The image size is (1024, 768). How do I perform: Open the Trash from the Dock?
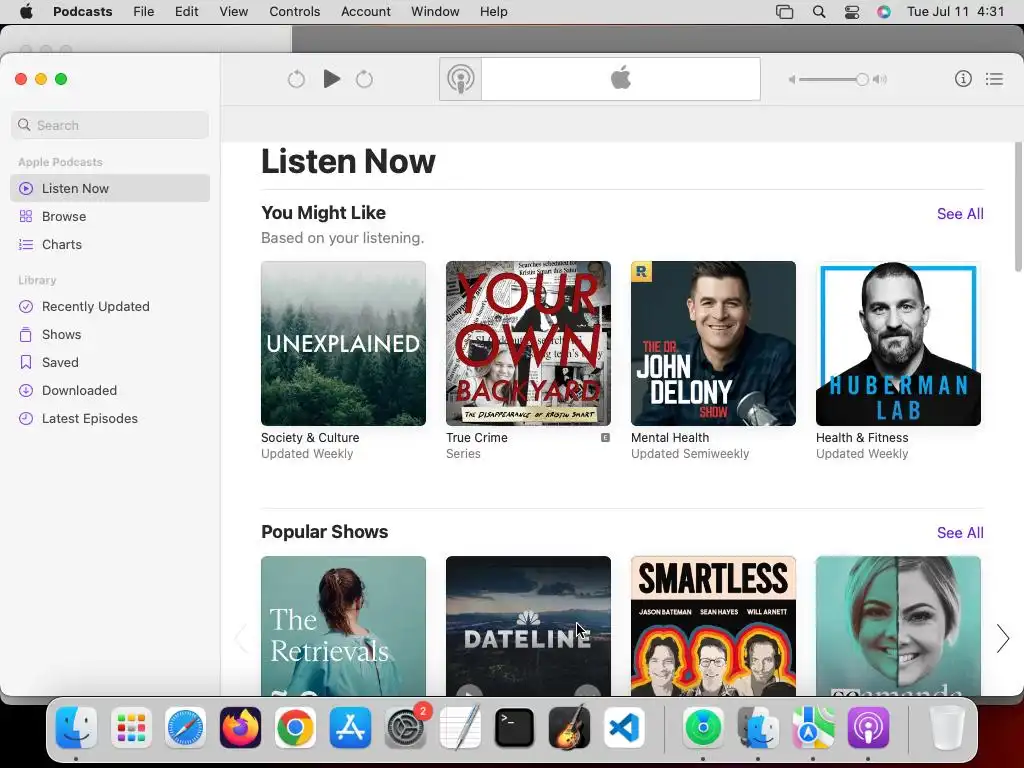(x=947, y=728)
